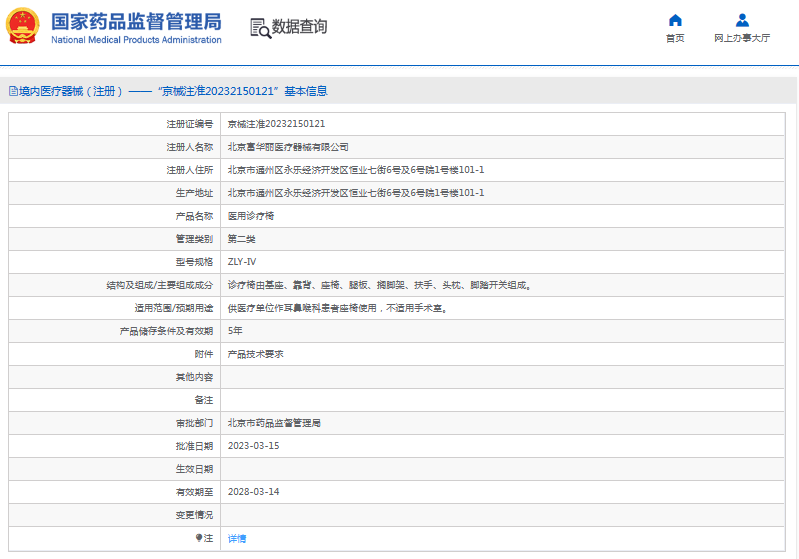
Task: Click the 产品技术要求 attachment value
Action: [x=256, y=354]
